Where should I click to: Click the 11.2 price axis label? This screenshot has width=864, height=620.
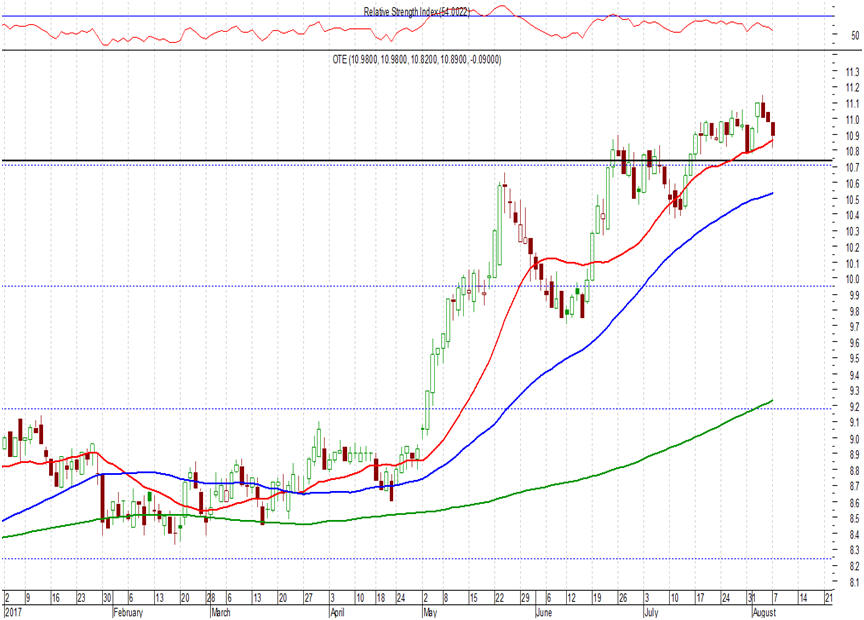click(852, 88)
